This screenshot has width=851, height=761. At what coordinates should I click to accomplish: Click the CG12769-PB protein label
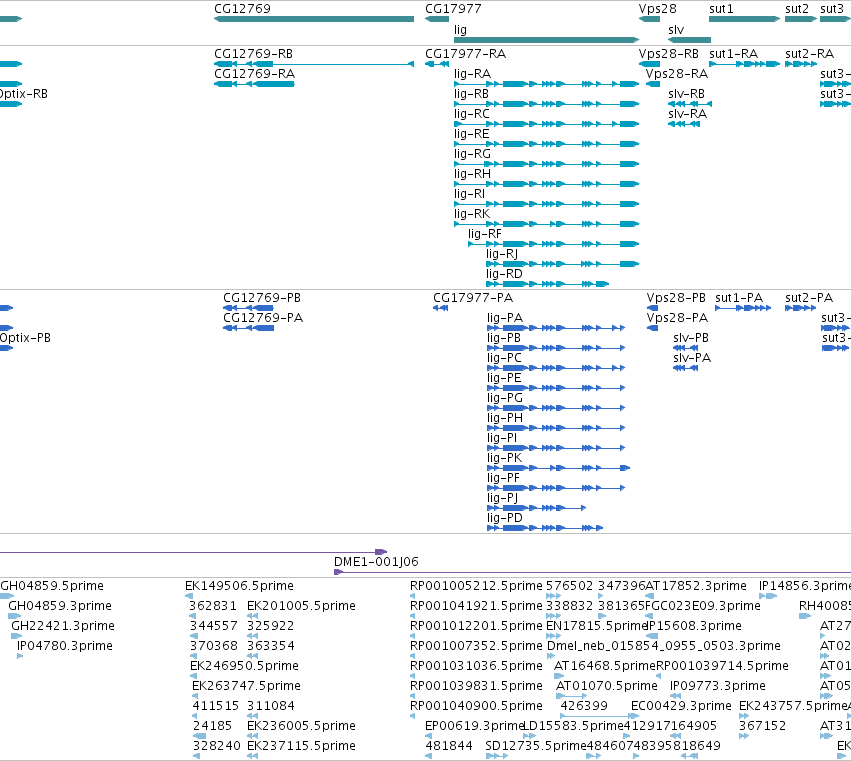[262, 298]
